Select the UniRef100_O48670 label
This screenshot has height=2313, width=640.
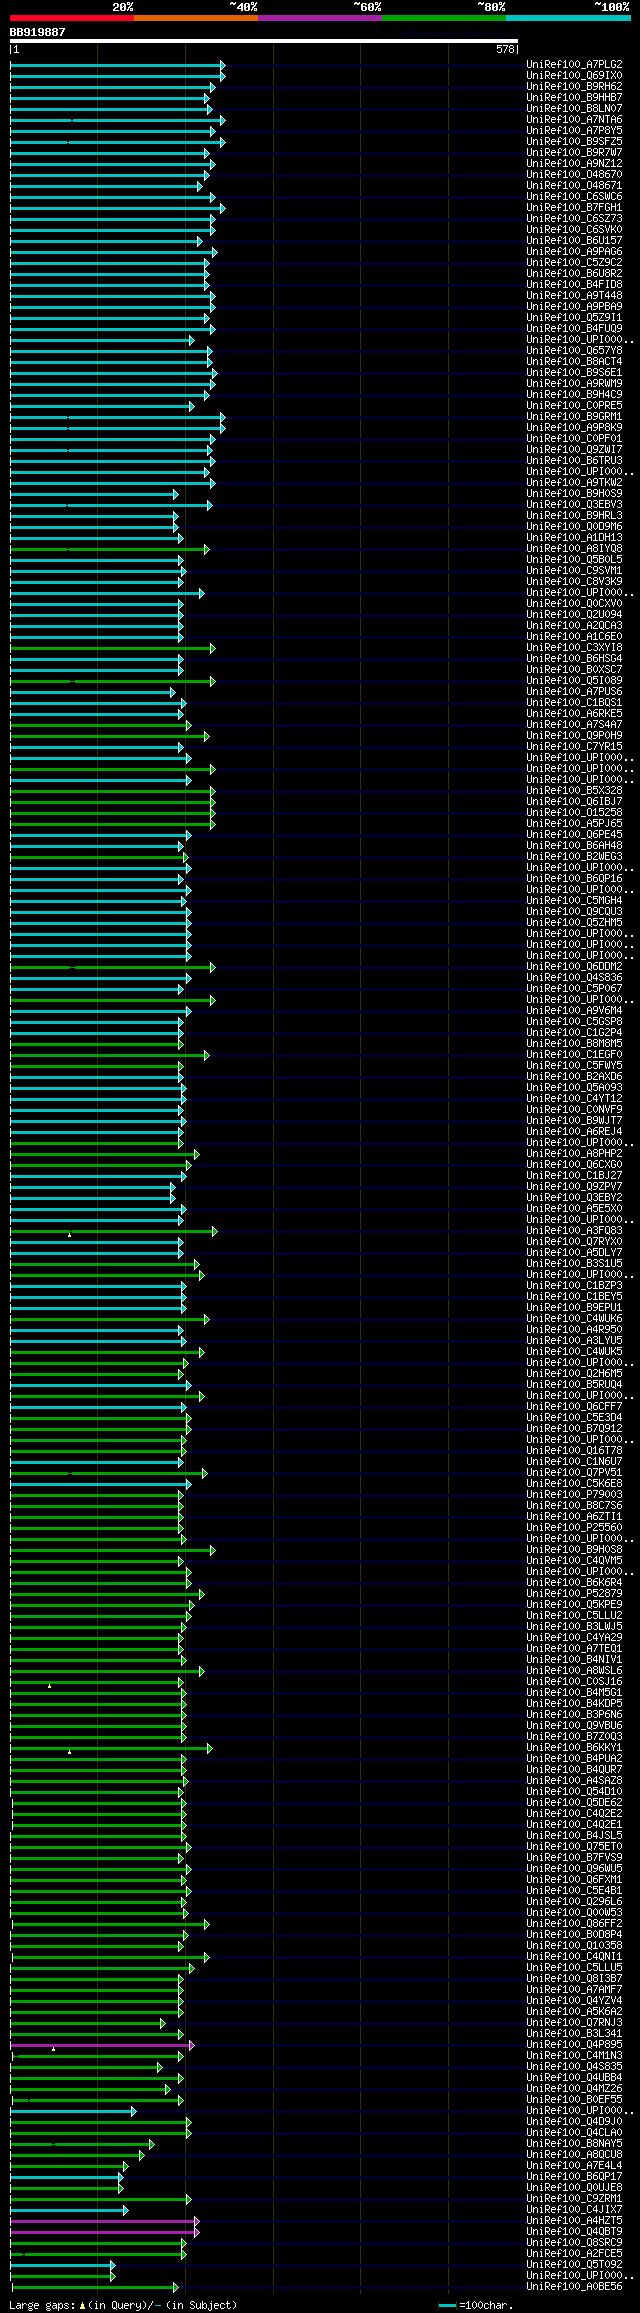click(x=574, y=175)
